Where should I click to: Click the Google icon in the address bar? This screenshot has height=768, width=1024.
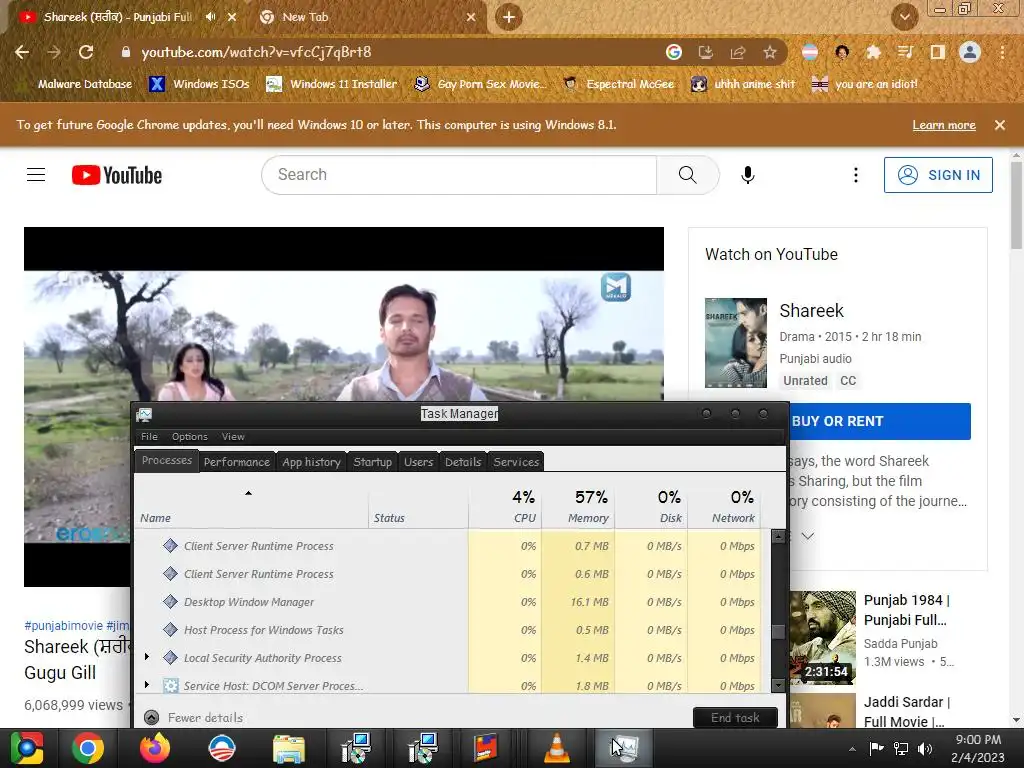[x=674, y=52]
